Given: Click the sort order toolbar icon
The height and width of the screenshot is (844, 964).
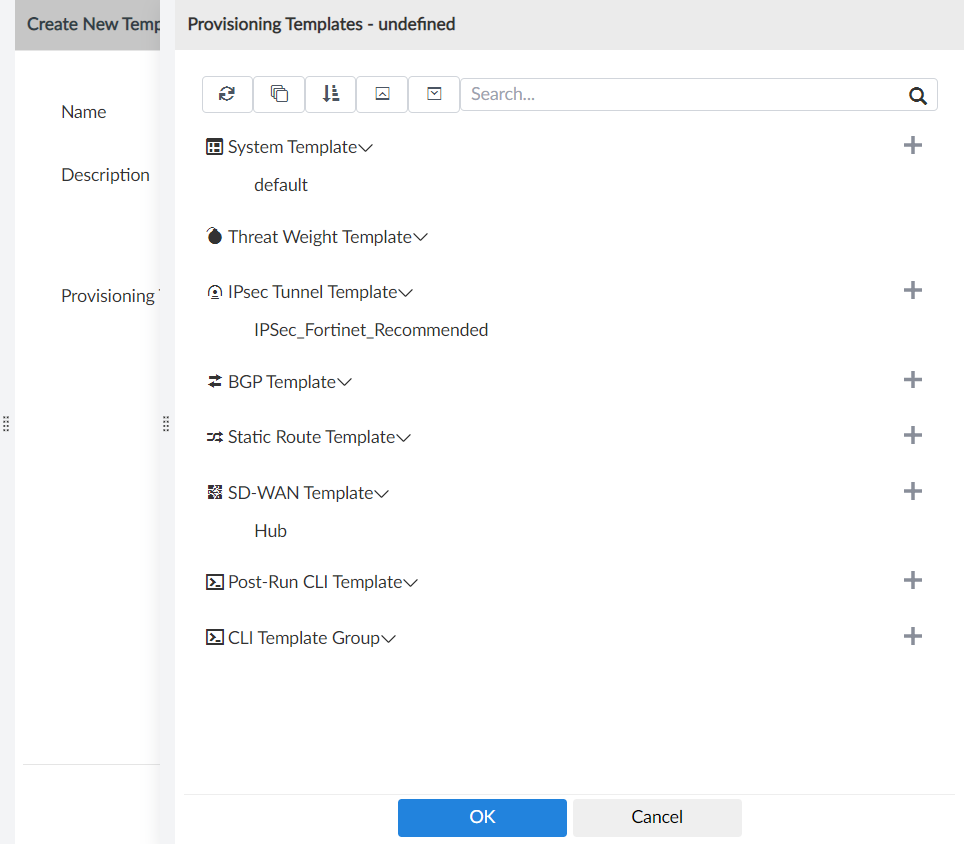Looking at the screenshot, I should (331, 94).
